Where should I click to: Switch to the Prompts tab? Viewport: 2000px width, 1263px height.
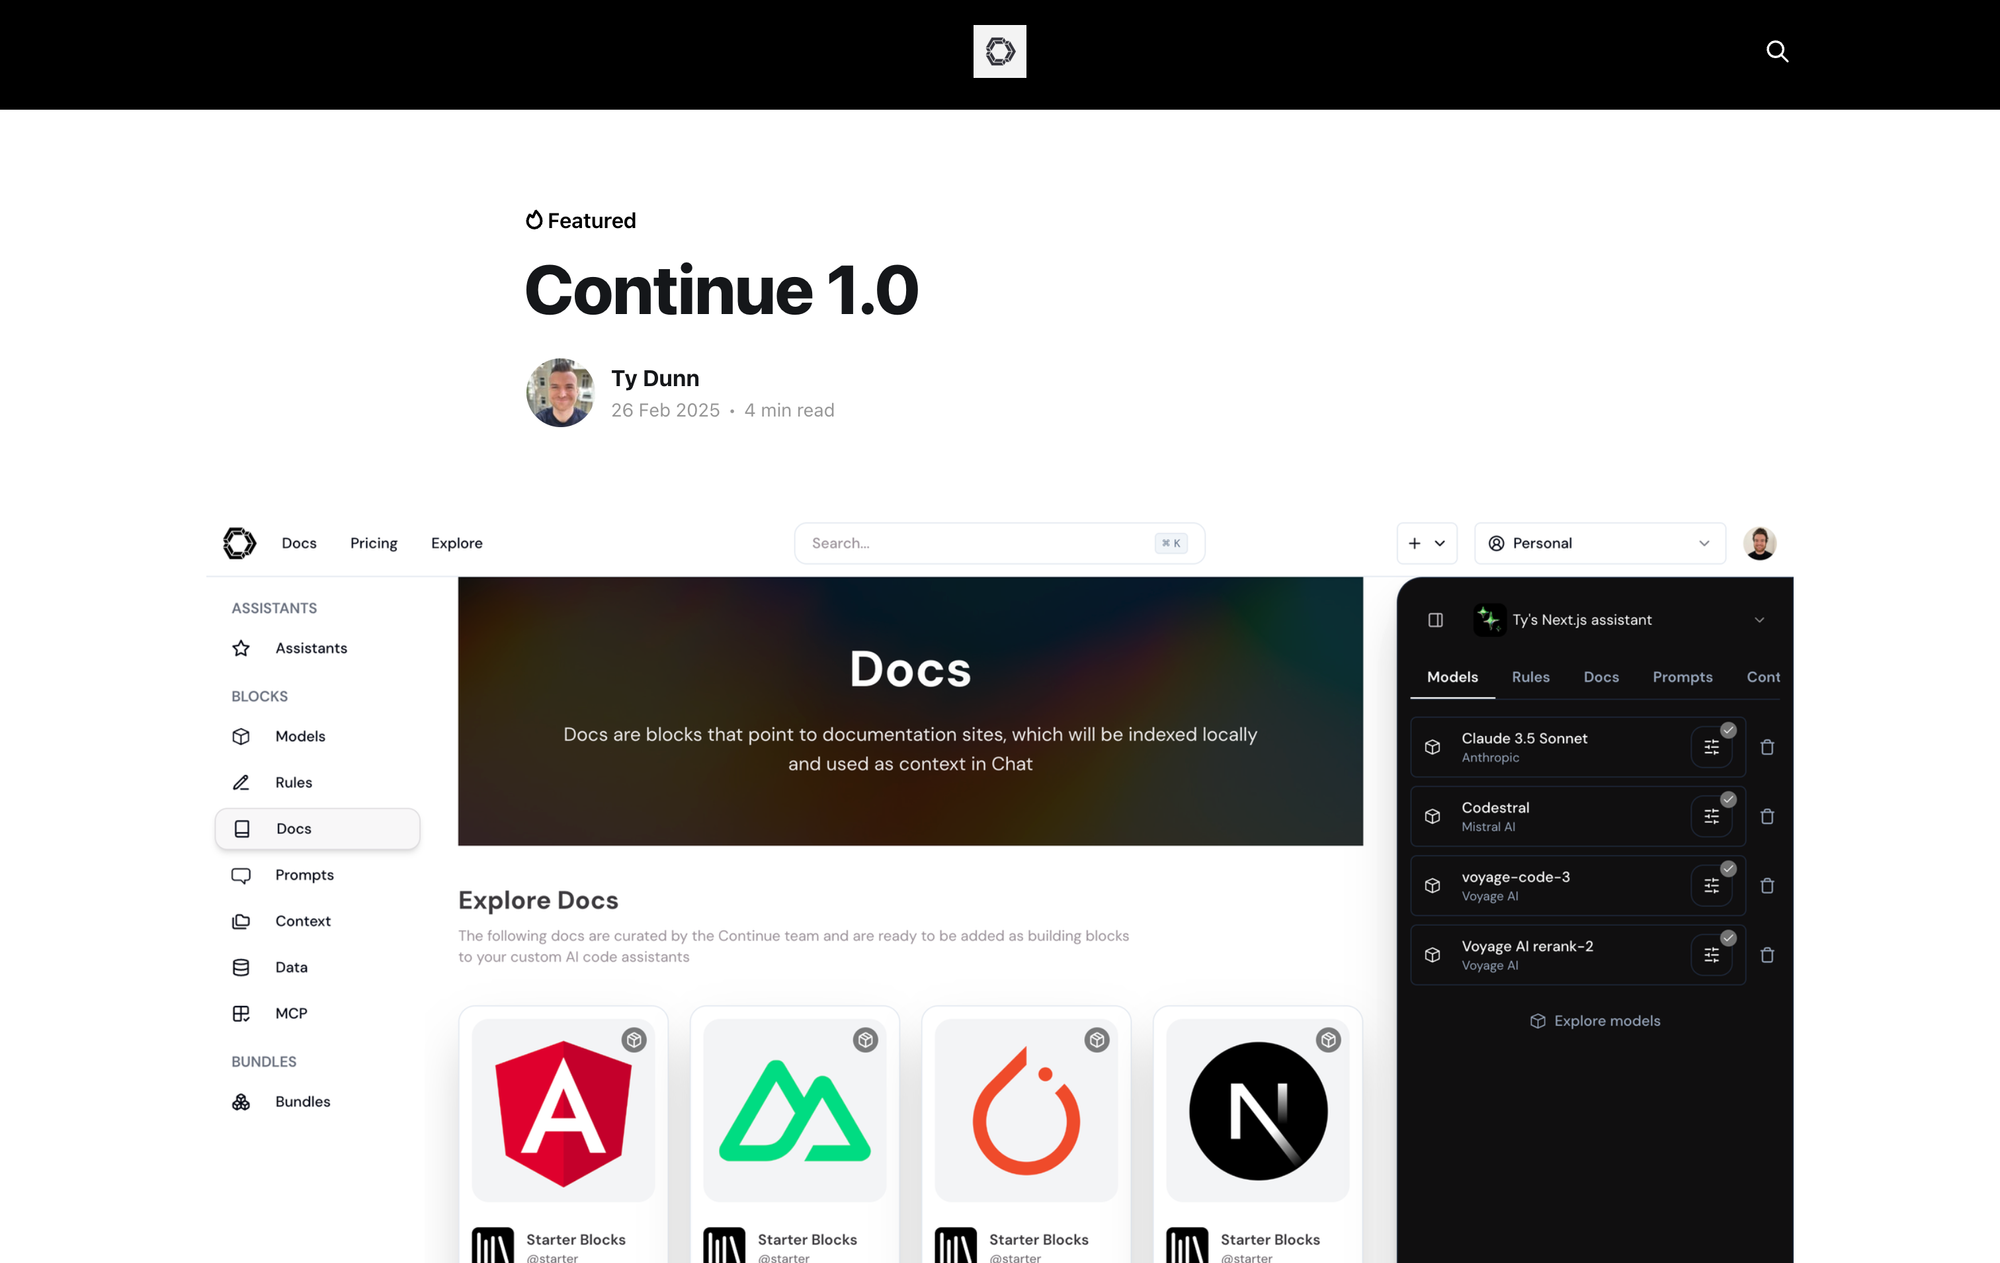(1682, 677)
